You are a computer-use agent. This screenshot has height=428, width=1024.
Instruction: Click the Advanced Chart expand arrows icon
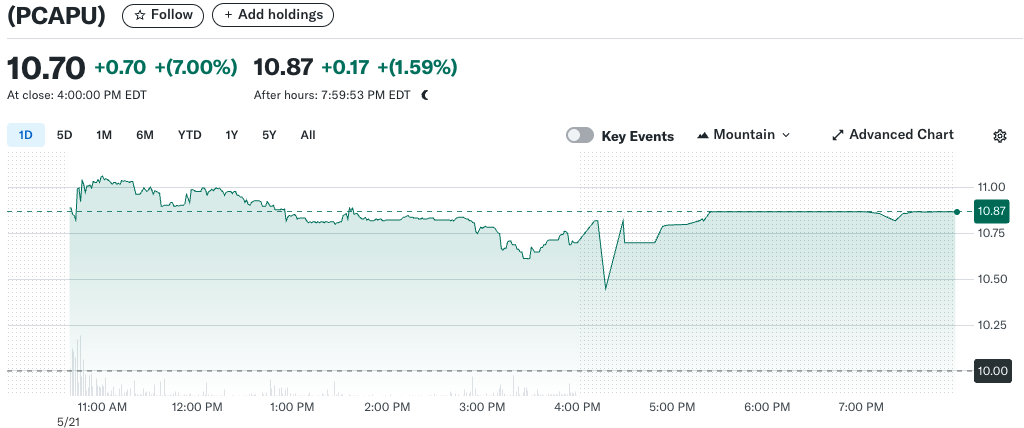[838, 135]
